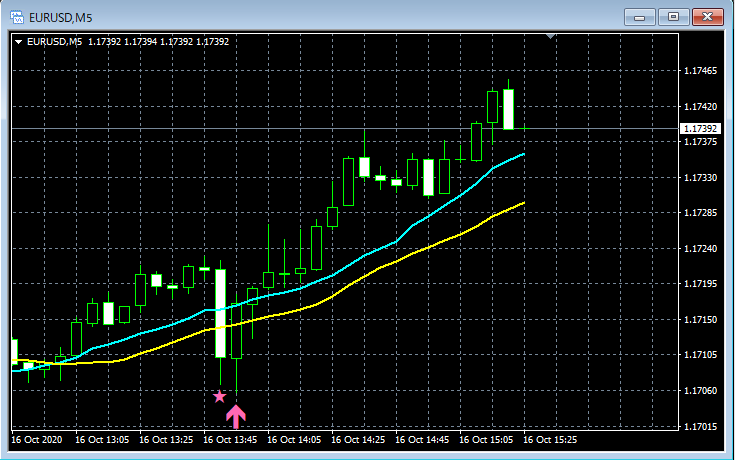Click the EURUSD,M5 title bar text
Viewport: 735px width, 460px height.
60,18
